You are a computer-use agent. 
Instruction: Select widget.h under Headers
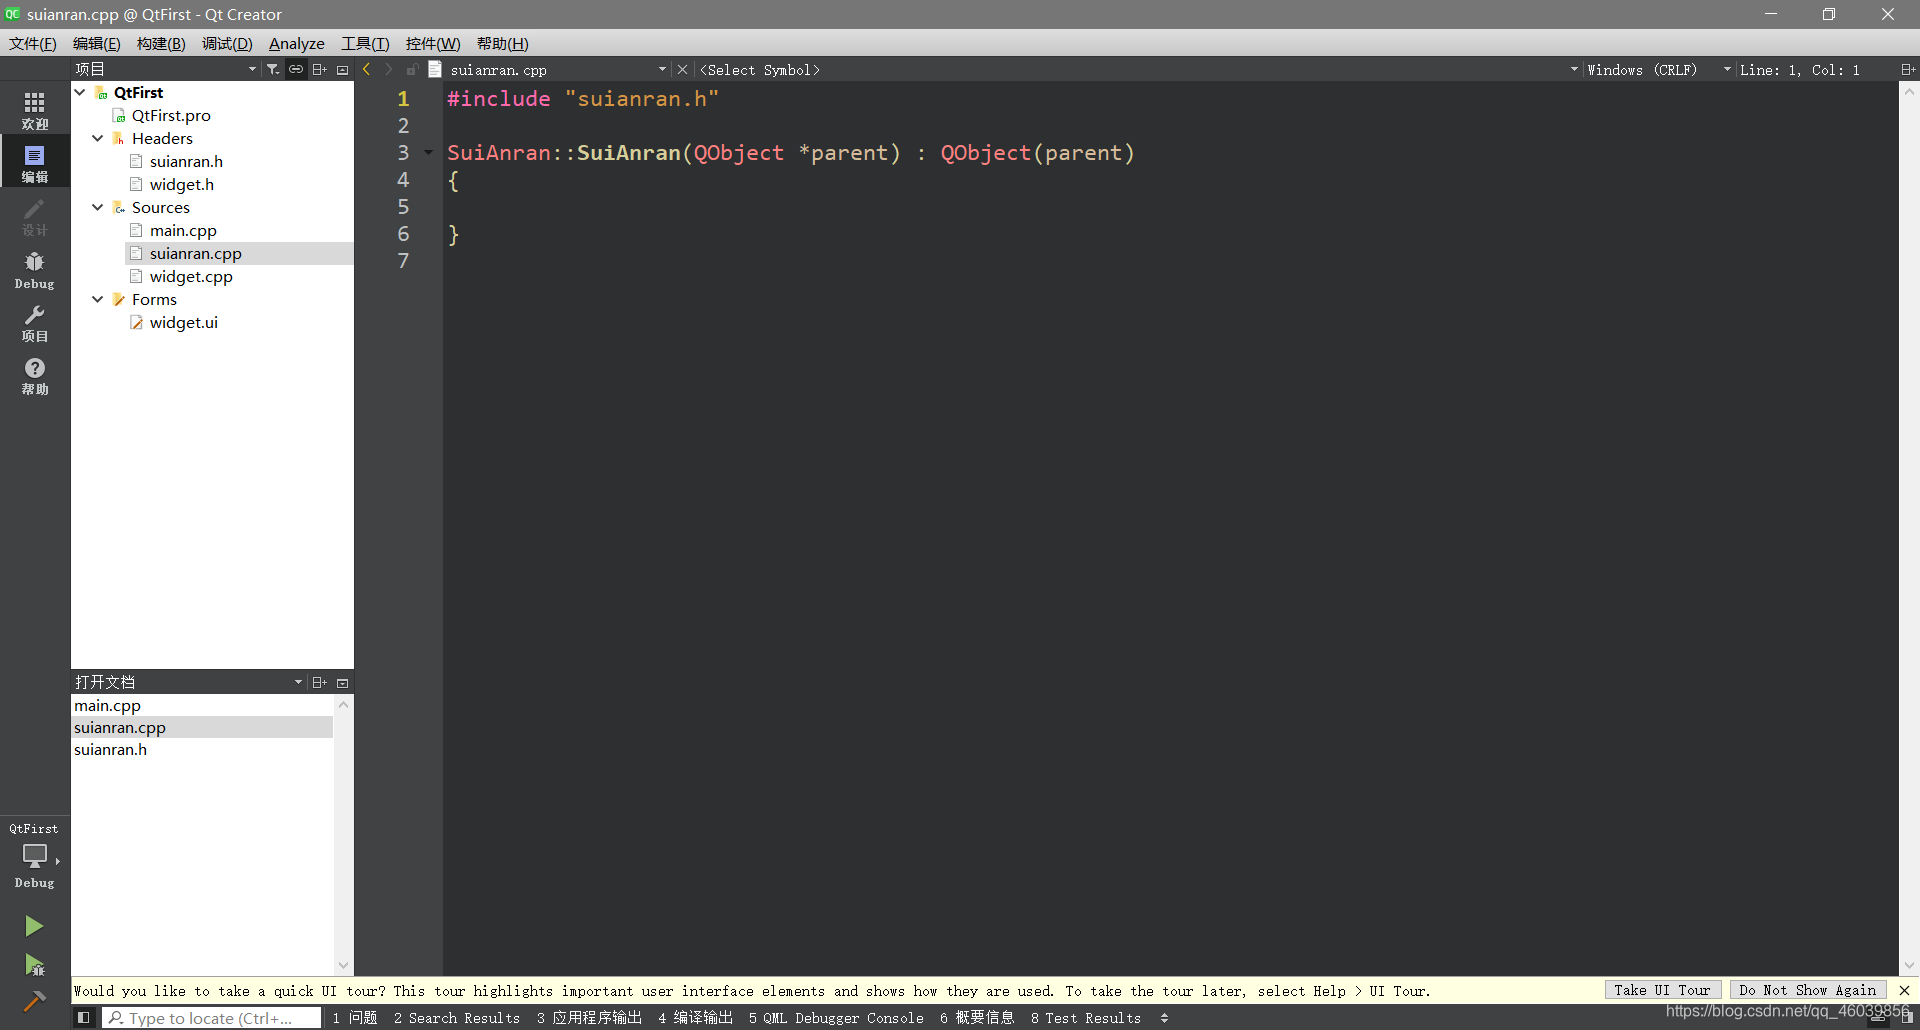[x=182, y=184]
